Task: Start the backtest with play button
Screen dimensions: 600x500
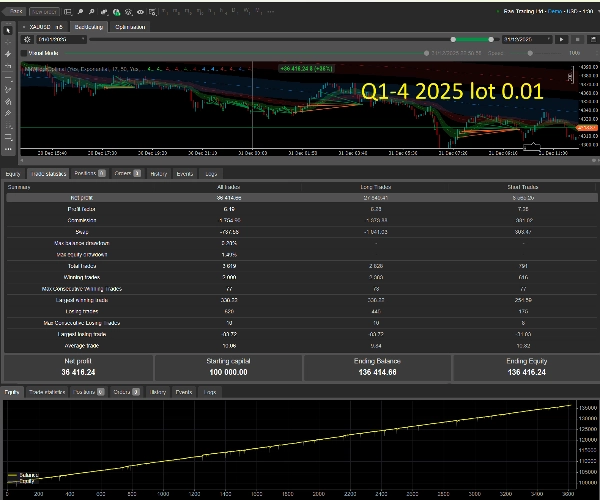Action: [x=561, y=39]
